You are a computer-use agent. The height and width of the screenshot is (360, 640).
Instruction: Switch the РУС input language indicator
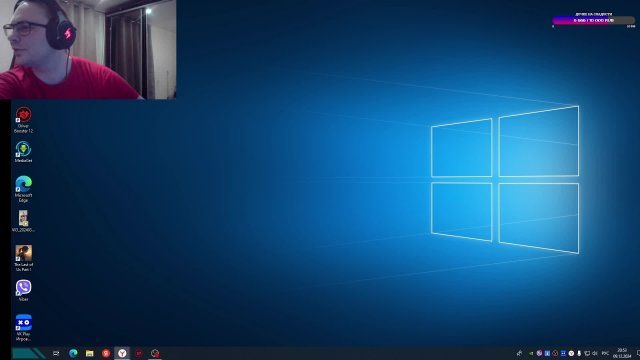tap(605, 353)
